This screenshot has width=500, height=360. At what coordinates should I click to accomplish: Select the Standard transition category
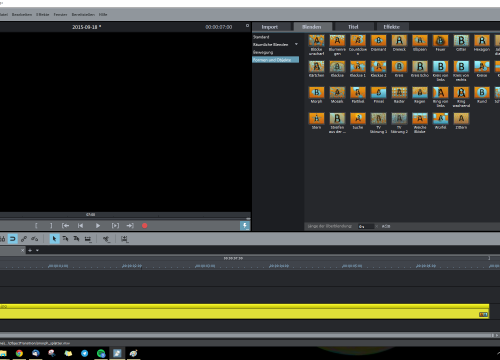(261, 37)
